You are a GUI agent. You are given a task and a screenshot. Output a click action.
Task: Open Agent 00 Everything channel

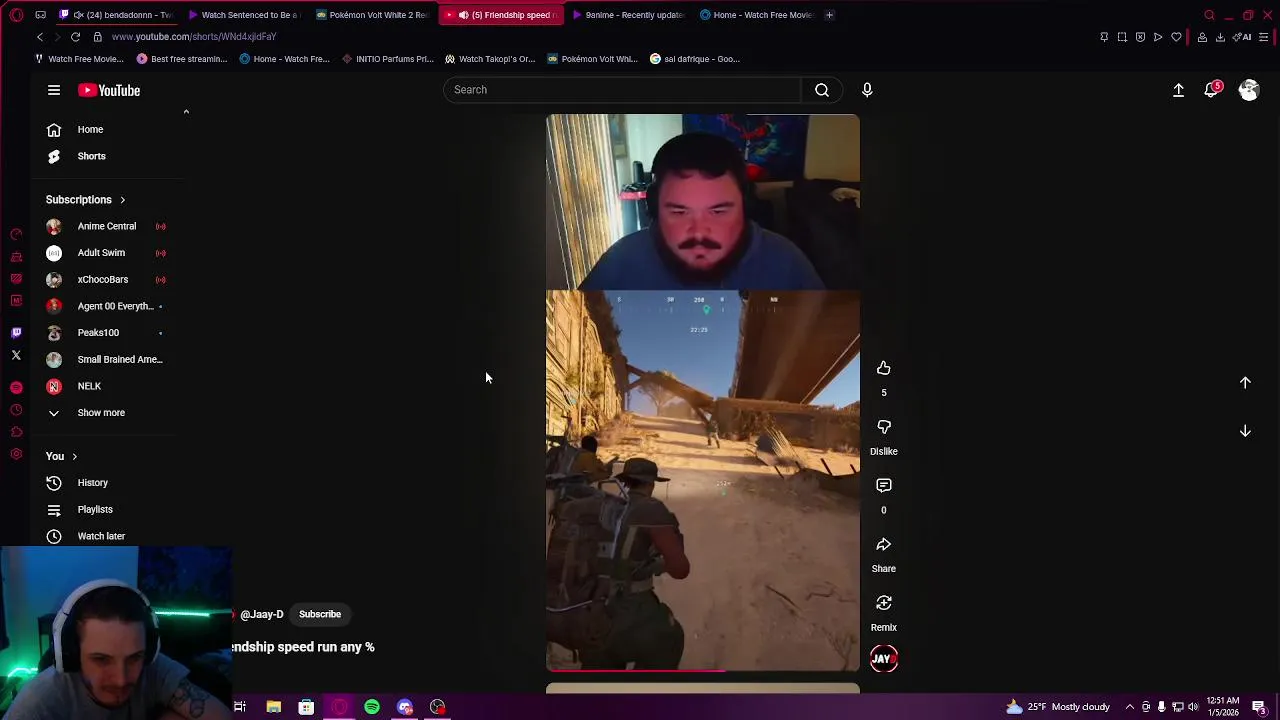115,306
